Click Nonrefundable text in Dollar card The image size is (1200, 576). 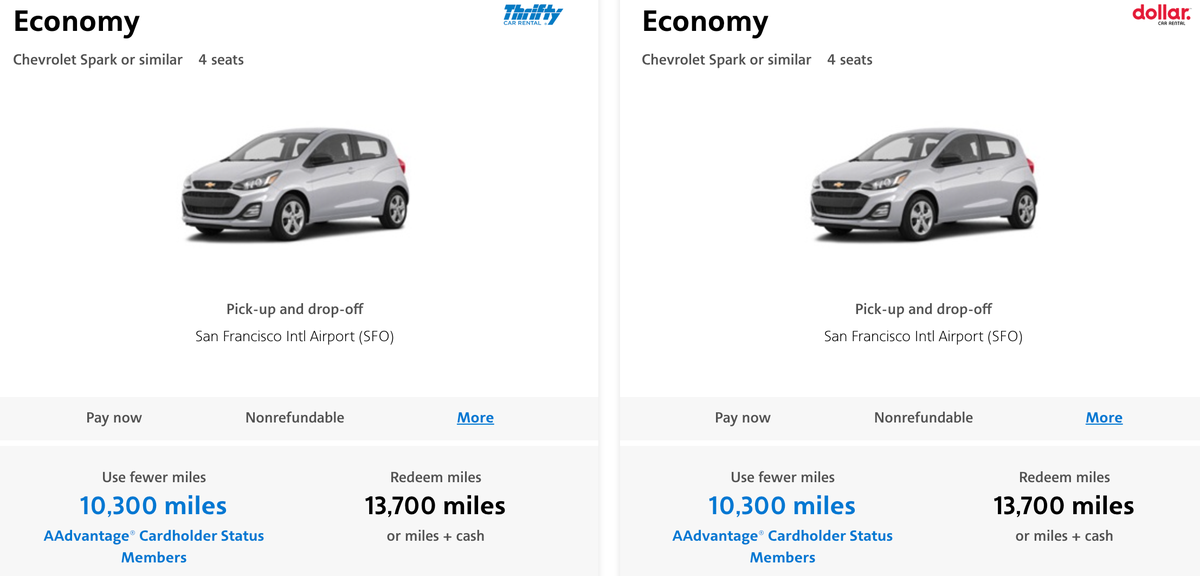click(x=923, y=418)
